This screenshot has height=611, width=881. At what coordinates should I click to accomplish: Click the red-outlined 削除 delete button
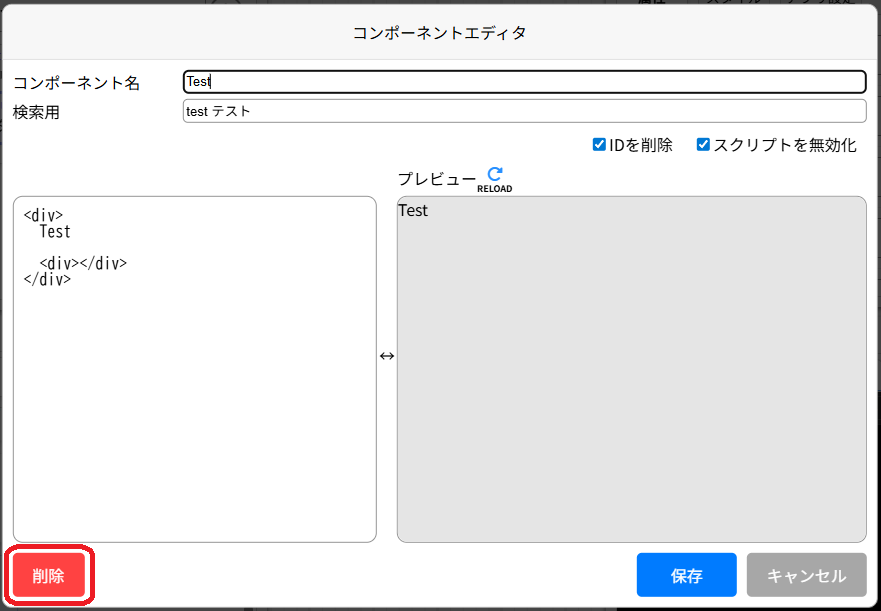tap(48, 575)
